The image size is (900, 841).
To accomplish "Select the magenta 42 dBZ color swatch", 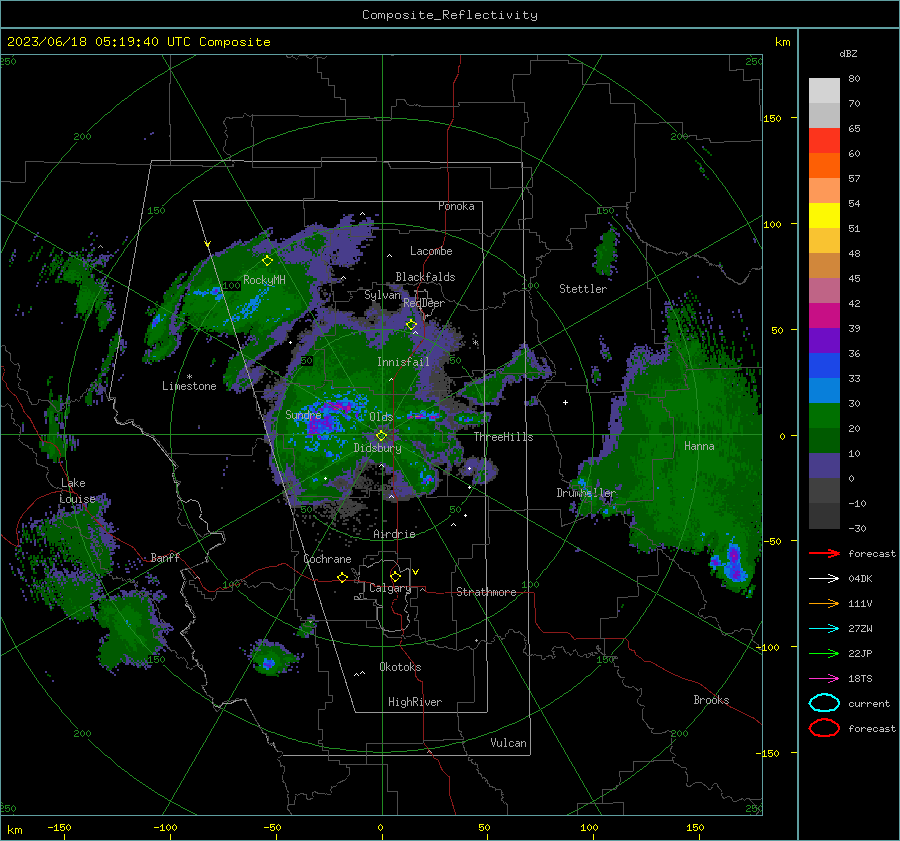I will [824, 316].
